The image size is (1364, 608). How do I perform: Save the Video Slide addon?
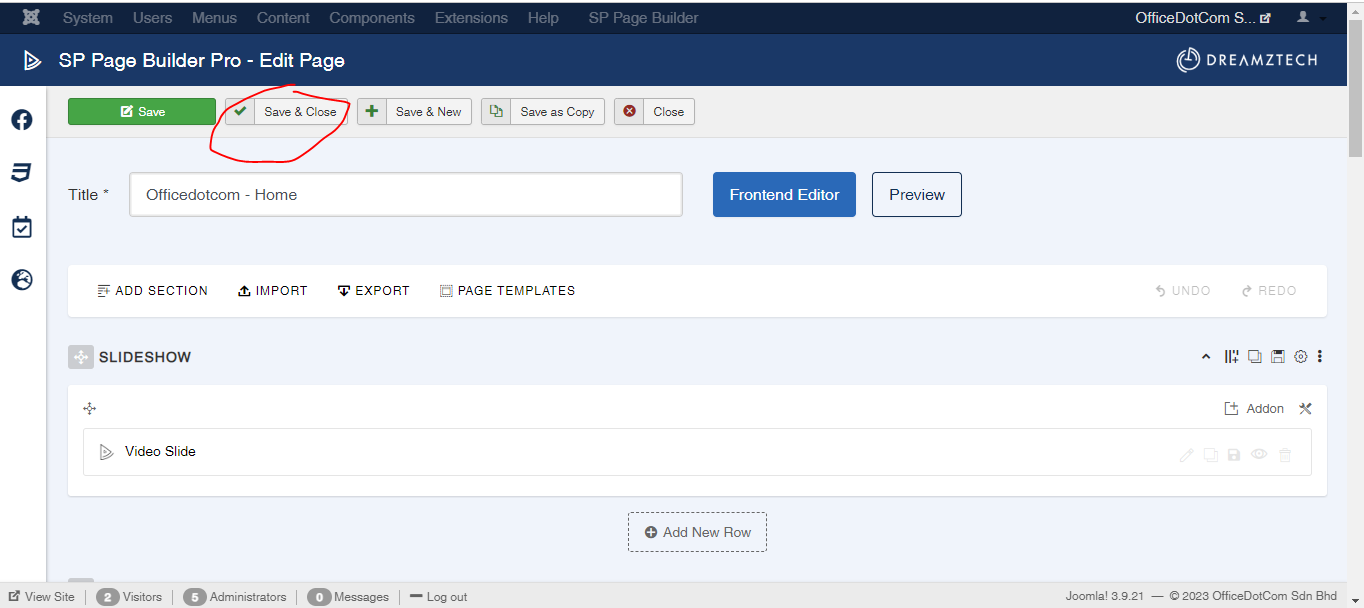coord(1234,455)
